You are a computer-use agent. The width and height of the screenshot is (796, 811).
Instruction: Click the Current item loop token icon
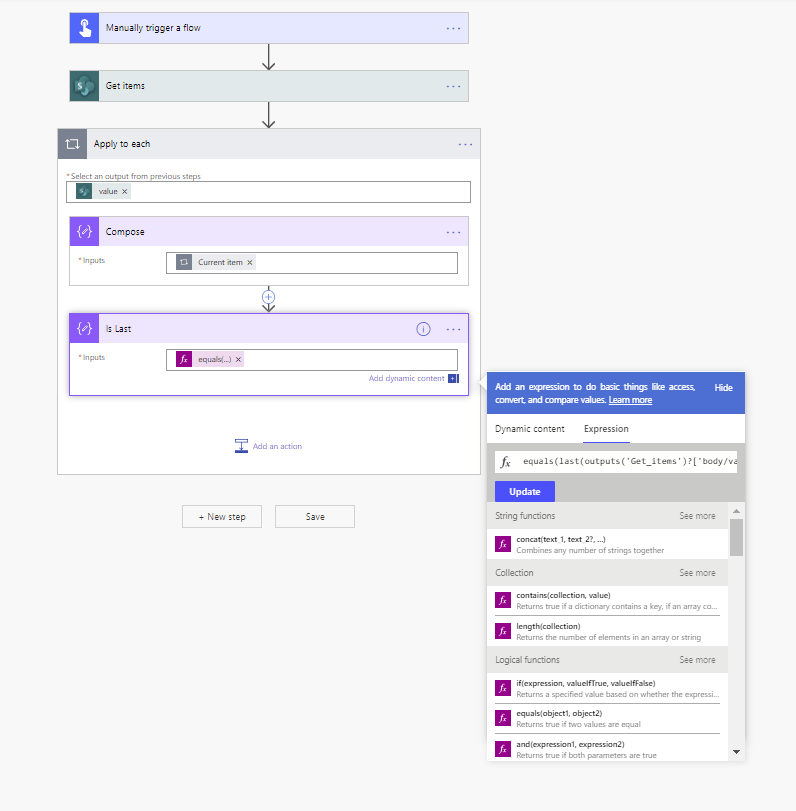point(184,262)
